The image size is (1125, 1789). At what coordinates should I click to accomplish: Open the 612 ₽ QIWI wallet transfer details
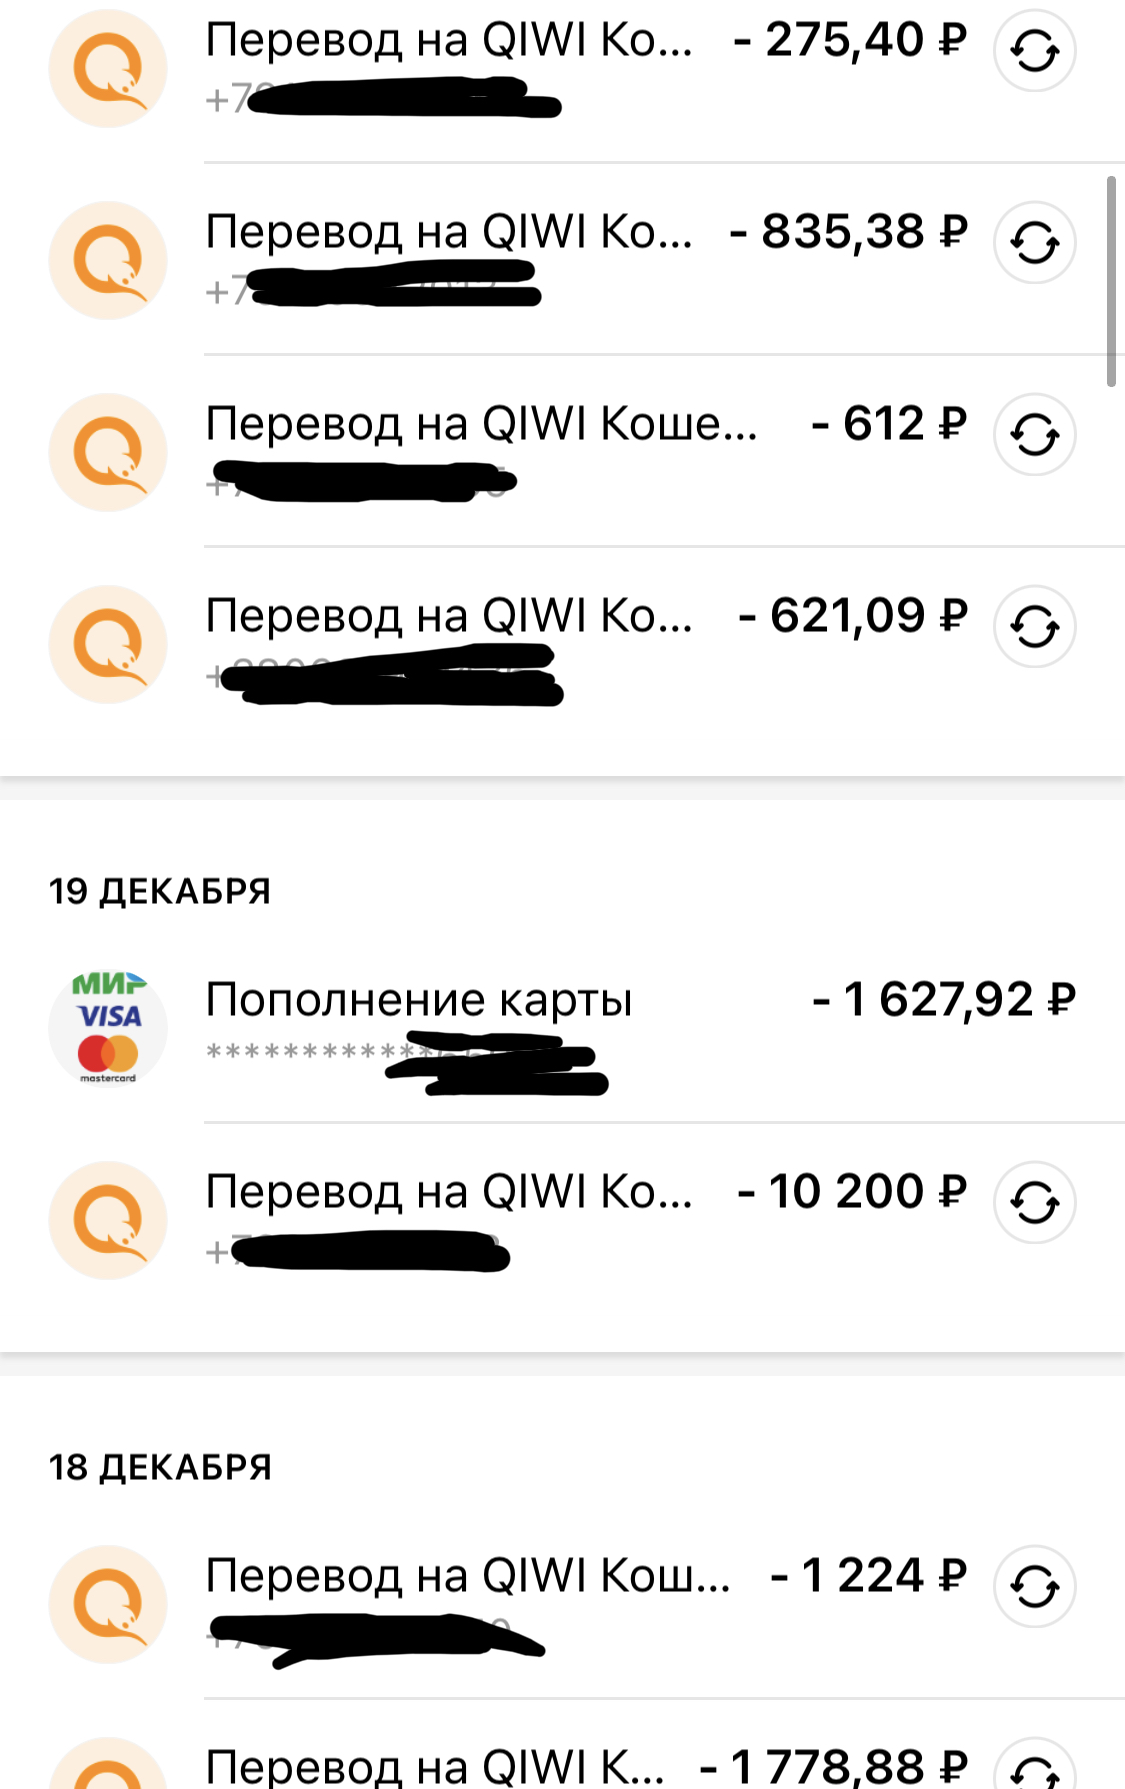tap(480, 424)
